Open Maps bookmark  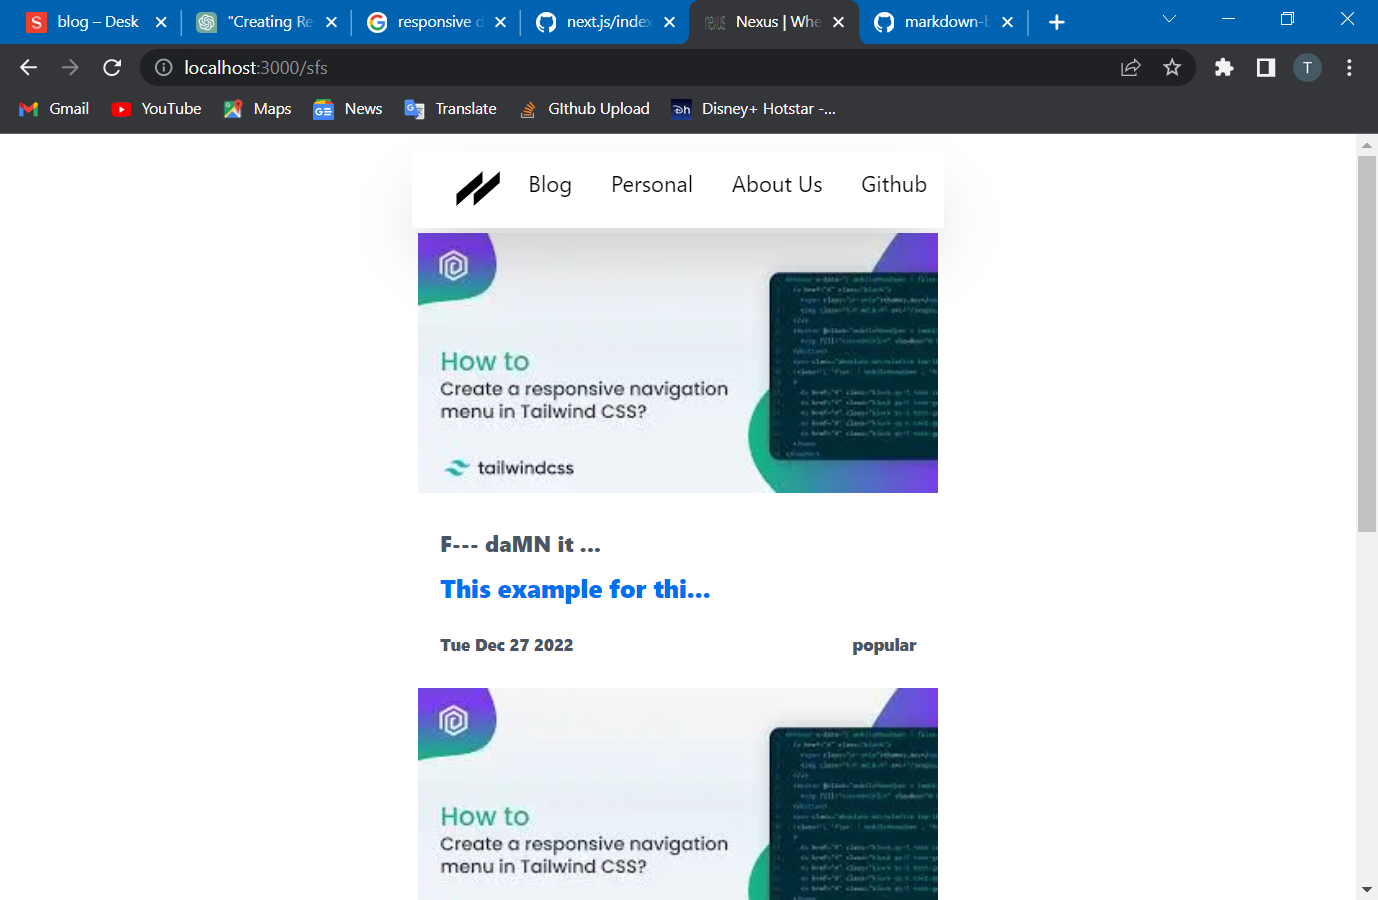(258, 109)
